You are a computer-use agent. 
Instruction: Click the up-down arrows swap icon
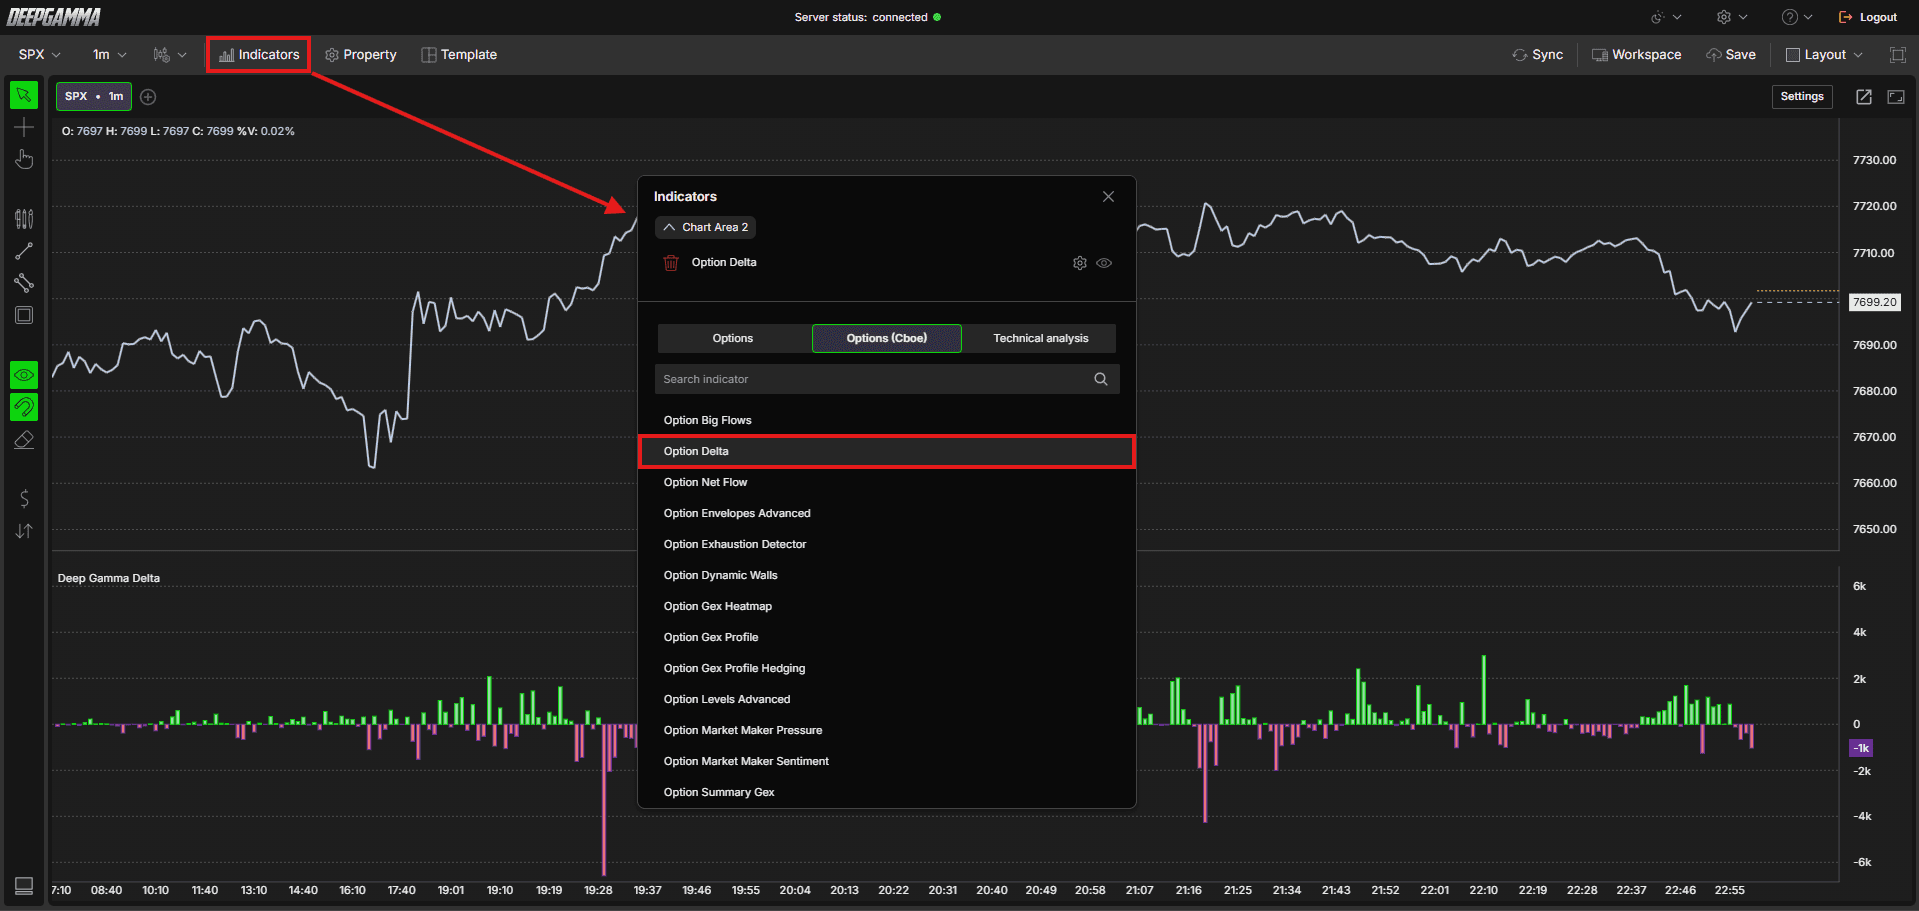24,531
